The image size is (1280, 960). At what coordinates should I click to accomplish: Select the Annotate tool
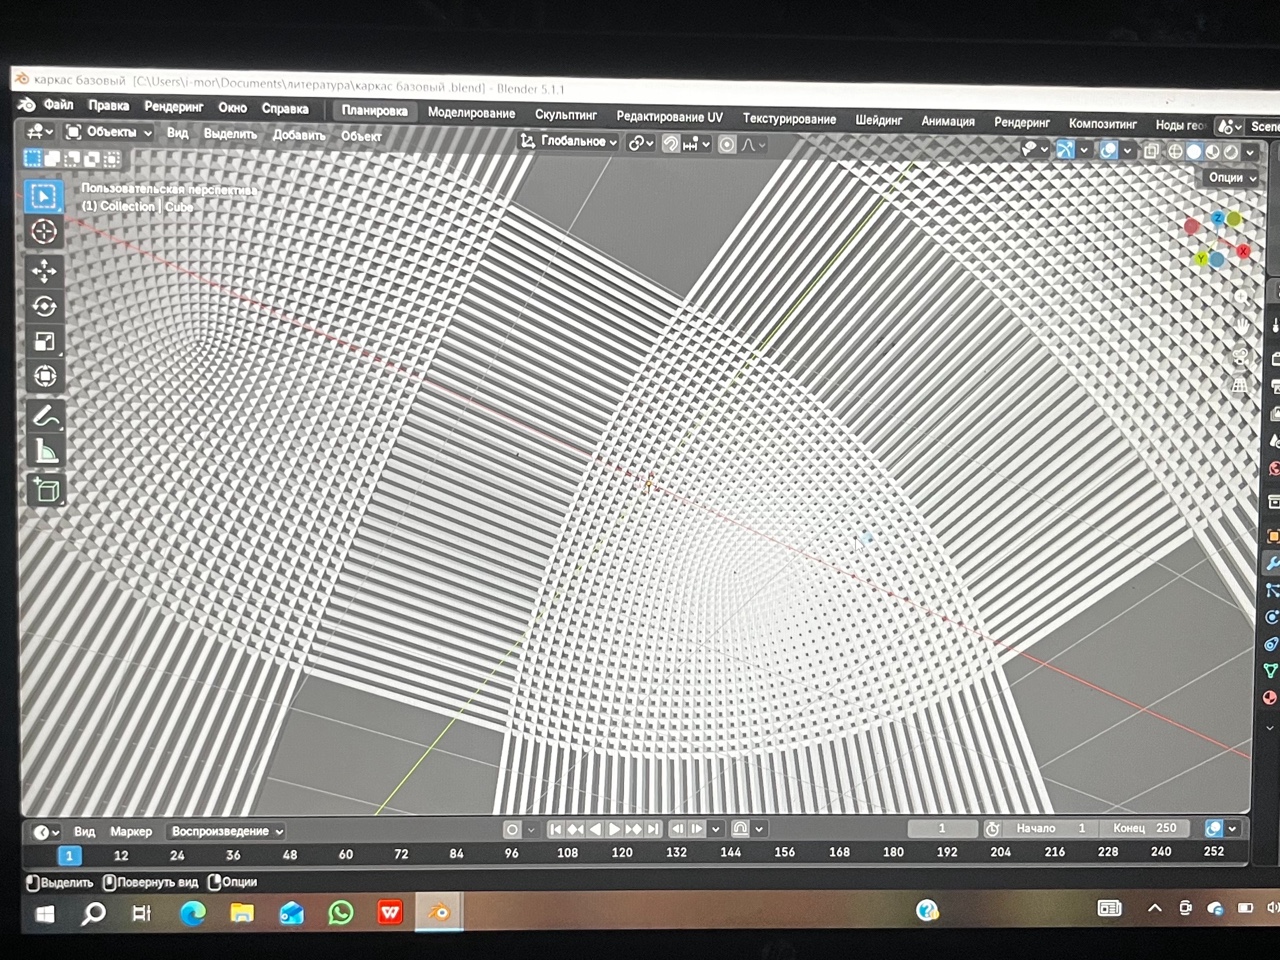[45, 416]
